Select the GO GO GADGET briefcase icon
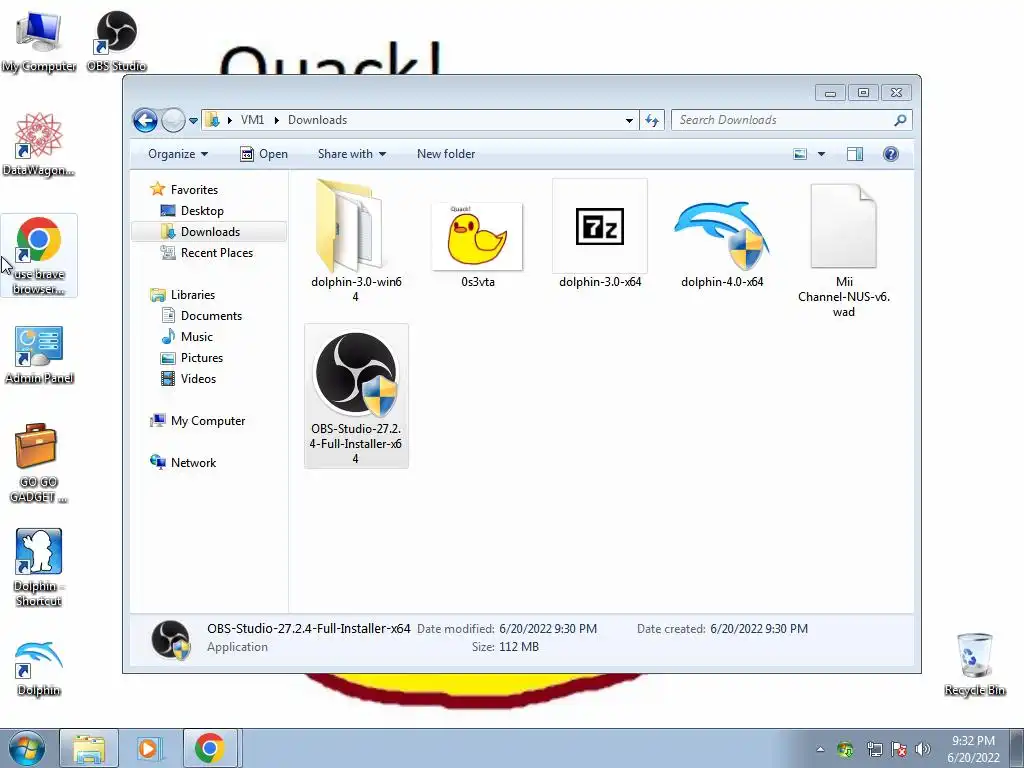 tap(39, 464)
